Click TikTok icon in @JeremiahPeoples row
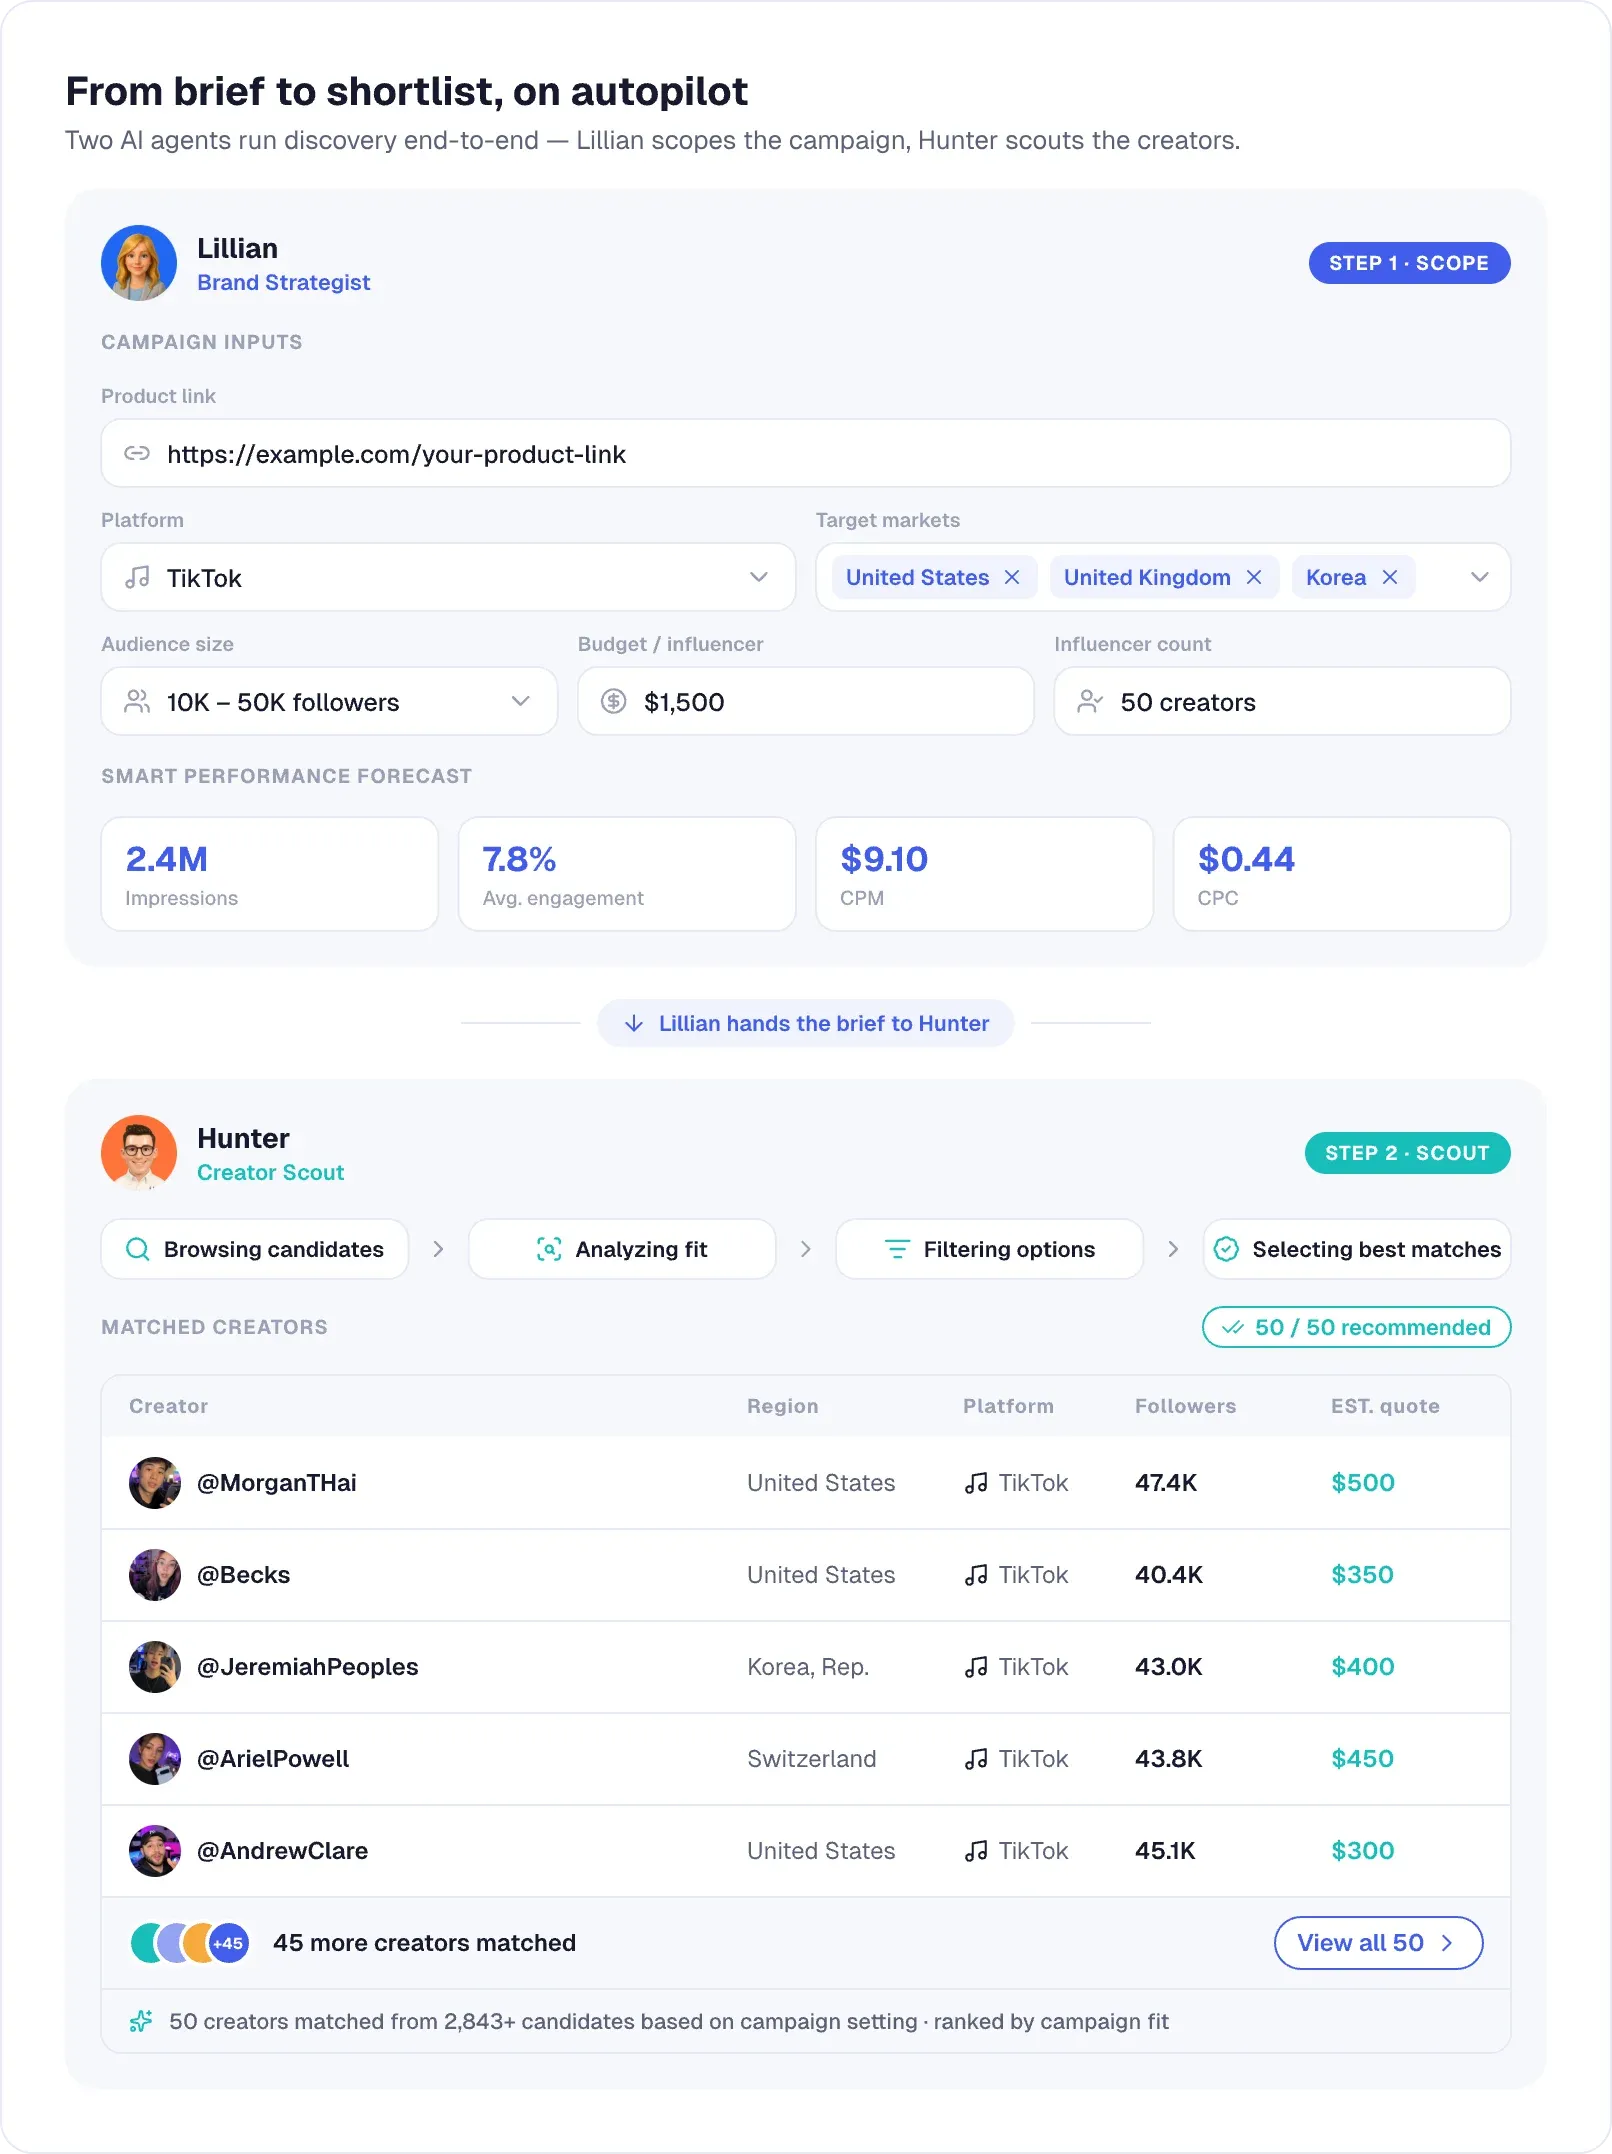The width and height of the screenshot is (1612, 2154). (976, 1667)
